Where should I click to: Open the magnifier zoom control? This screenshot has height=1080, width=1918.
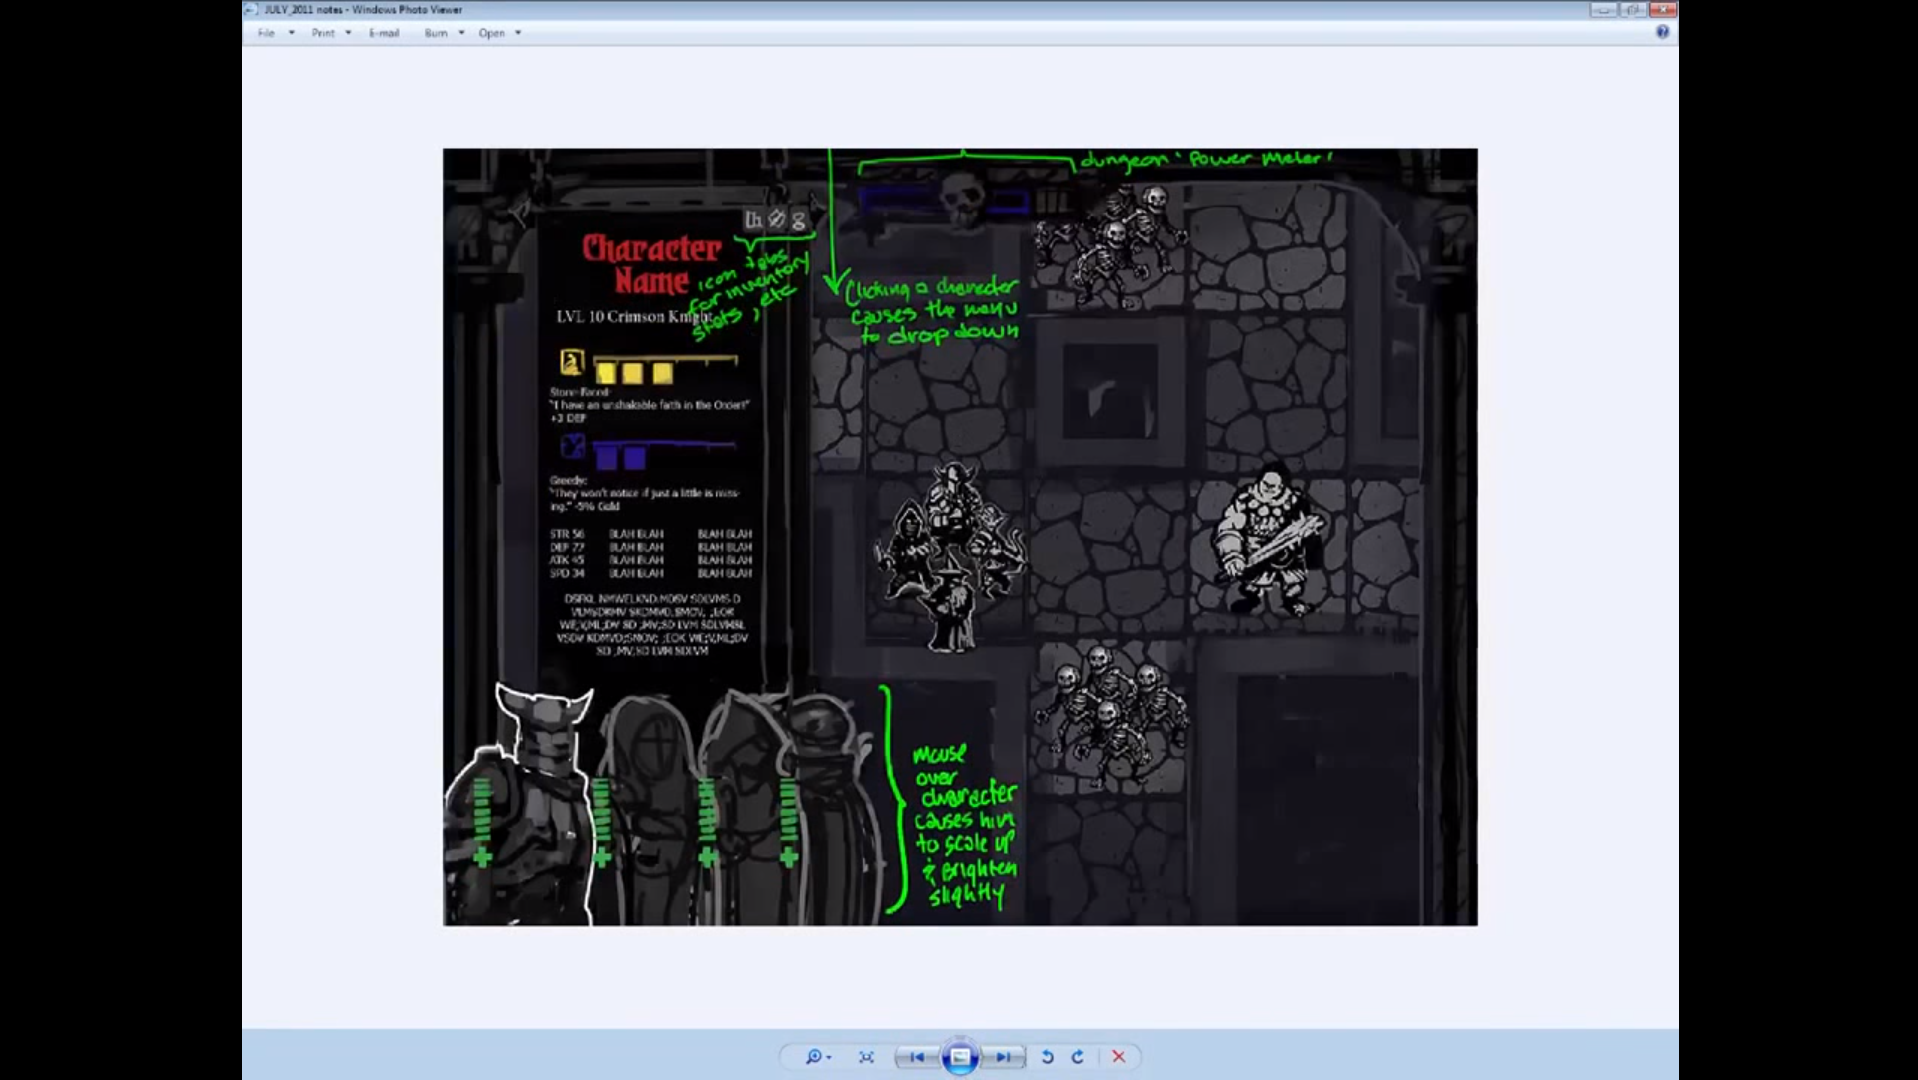(818, 1057)
